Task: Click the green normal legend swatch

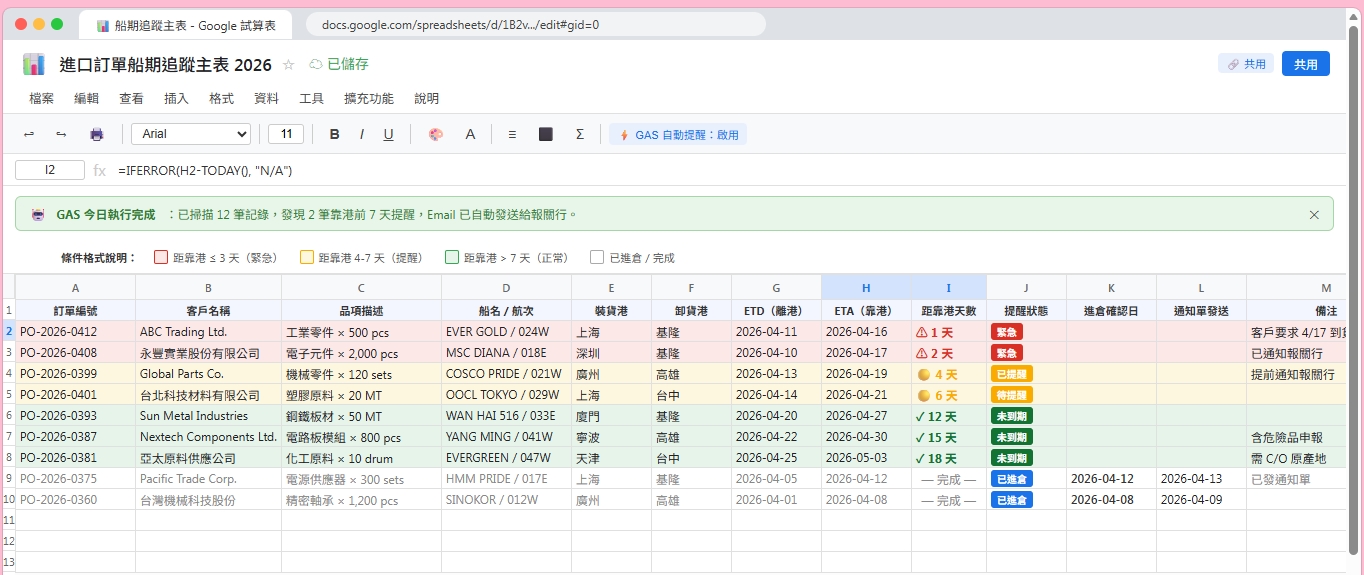Action: (452, 257)
